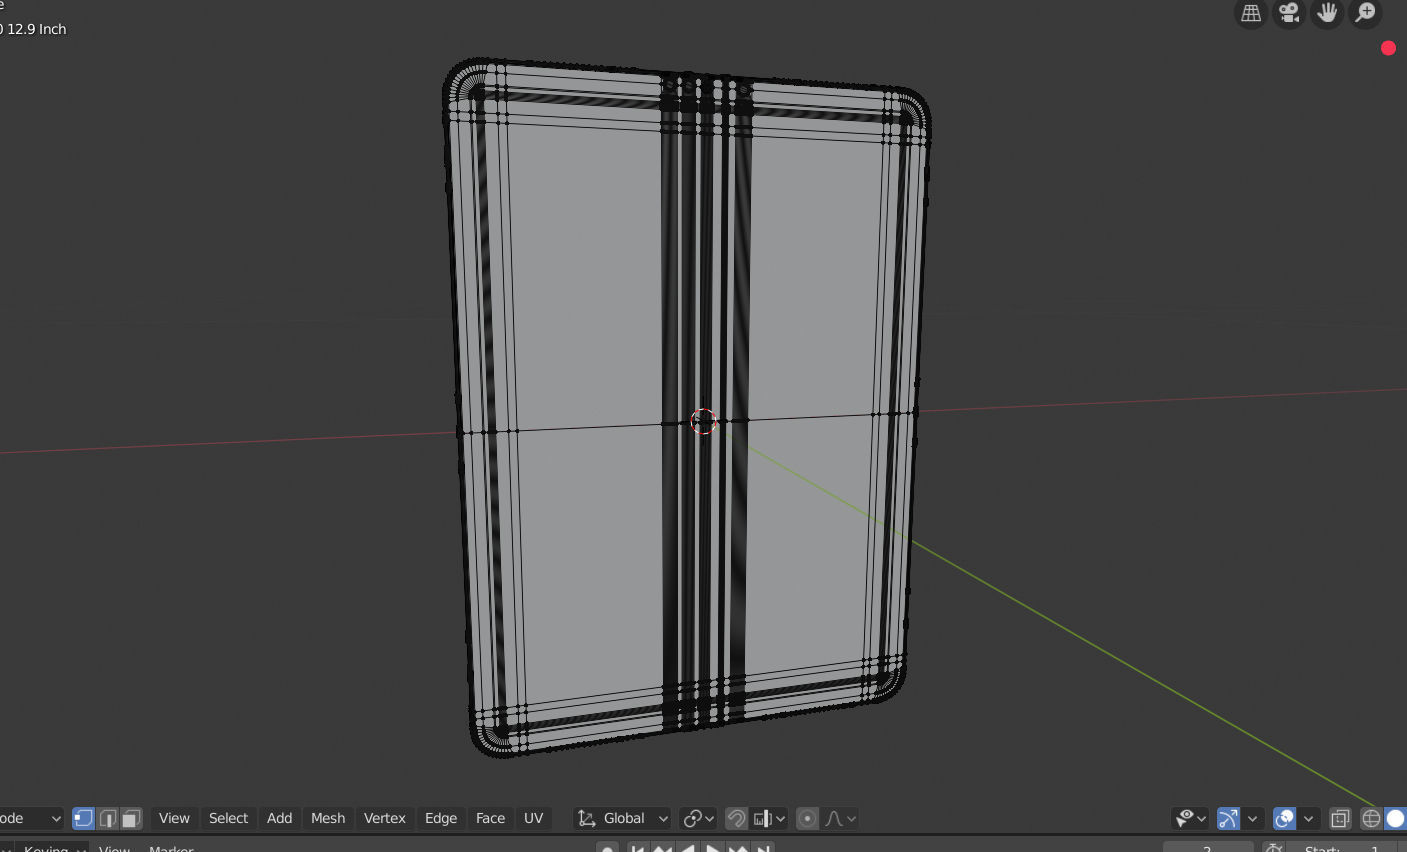Click the '12.9 Inch' viewport label
1407x852 pixels.
(x=36, y=29)
